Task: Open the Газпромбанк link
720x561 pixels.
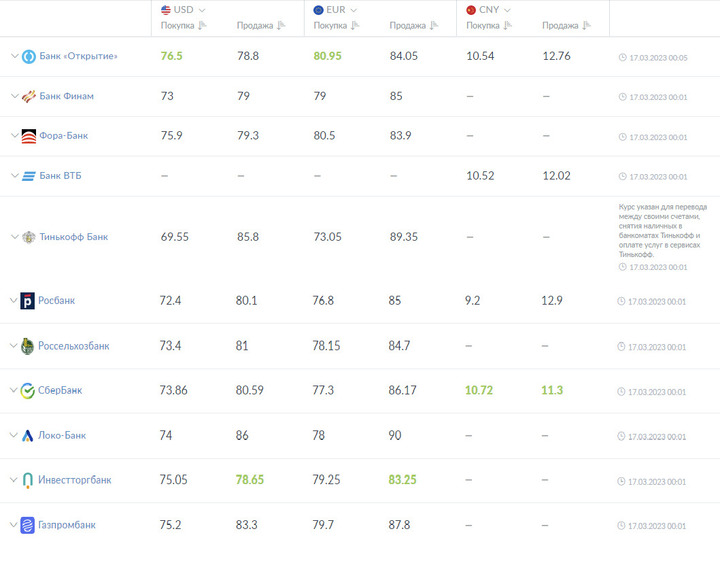Action: pyautogui.click(x=67, y=525)
